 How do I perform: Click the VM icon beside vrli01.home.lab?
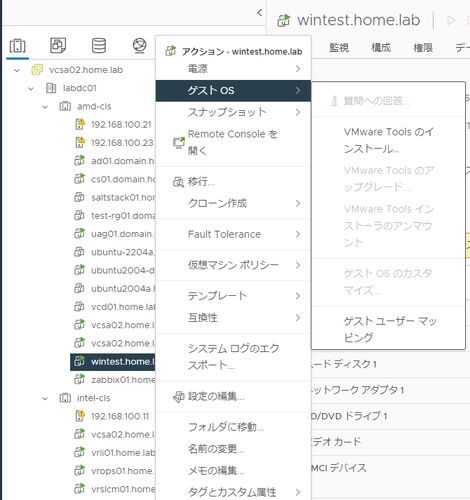tap(79, 452)
